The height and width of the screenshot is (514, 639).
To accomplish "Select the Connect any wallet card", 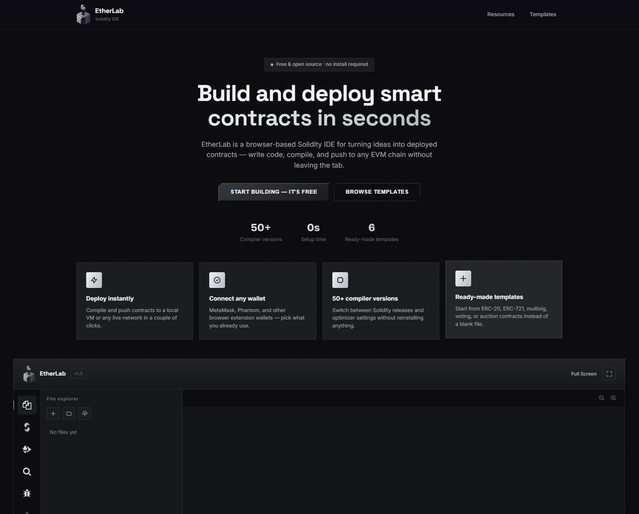I will coord(258,301).
